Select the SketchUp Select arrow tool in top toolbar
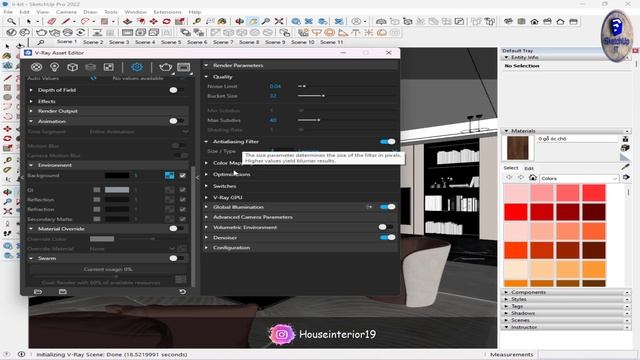 click(x=29, y=21)
